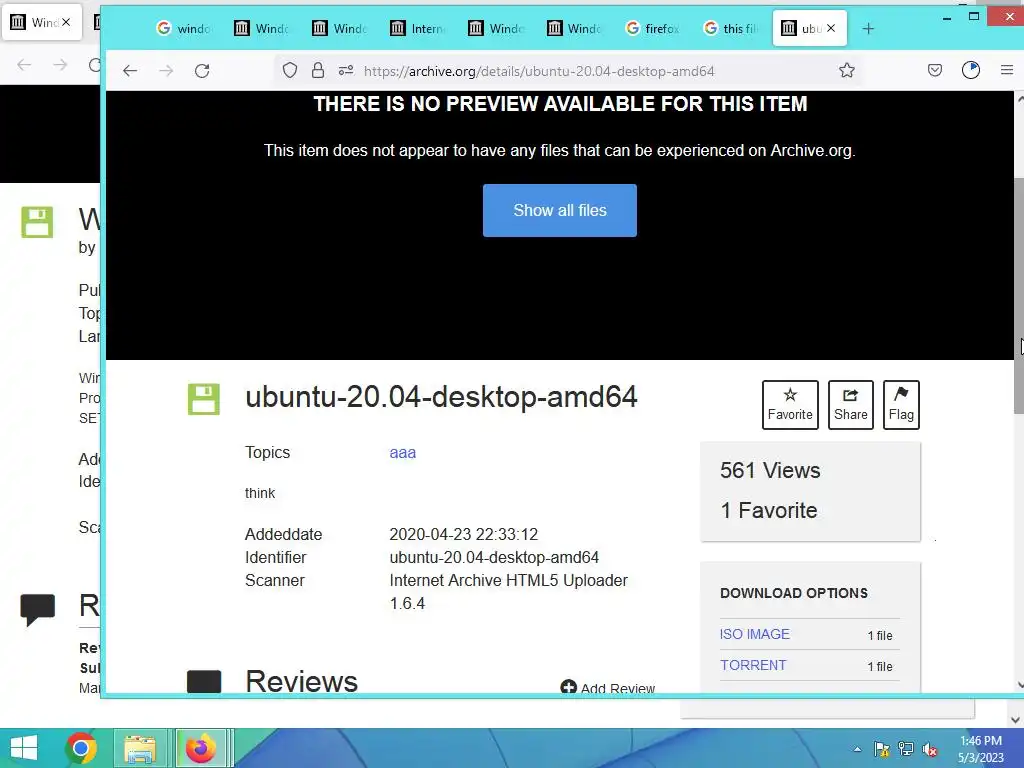Open Action Center flag icon
This screenshot has height=768, width=1024.
[x=882, y=749]
